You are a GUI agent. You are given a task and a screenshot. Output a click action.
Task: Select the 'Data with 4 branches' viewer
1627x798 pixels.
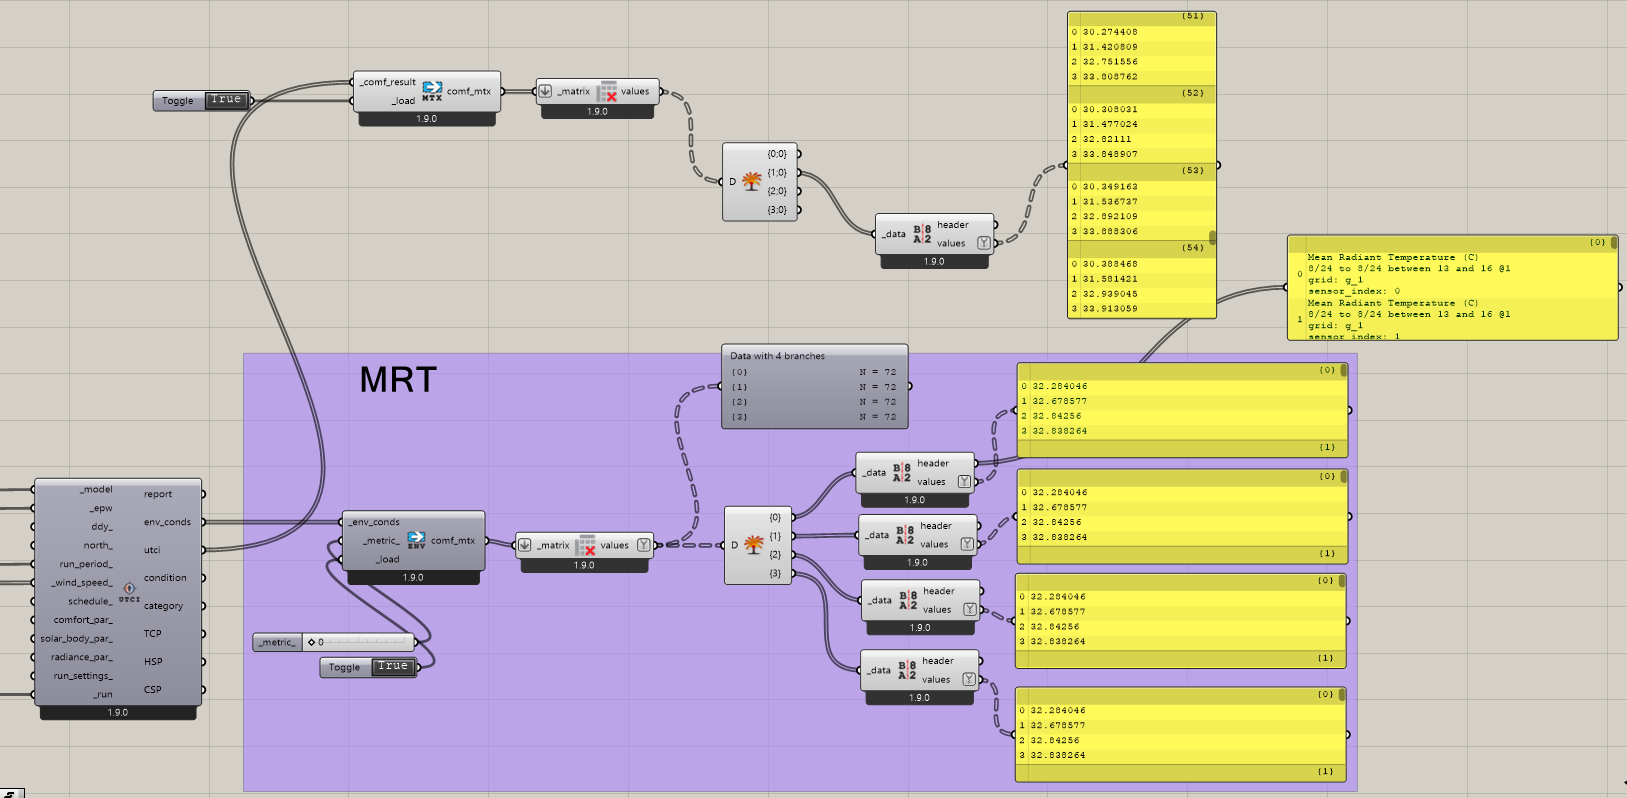tap(814, 386)
